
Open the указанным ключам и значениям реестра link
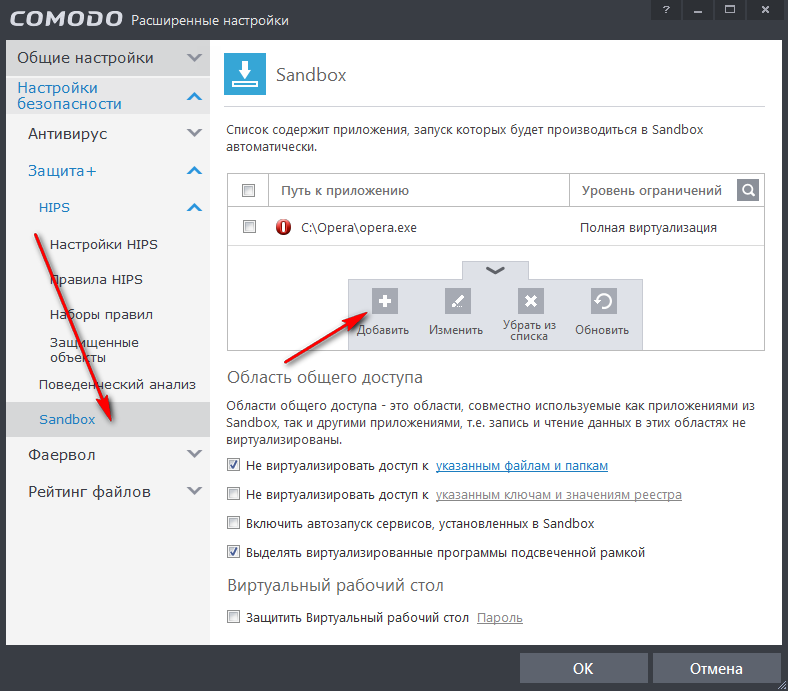[x=558, y=495]
